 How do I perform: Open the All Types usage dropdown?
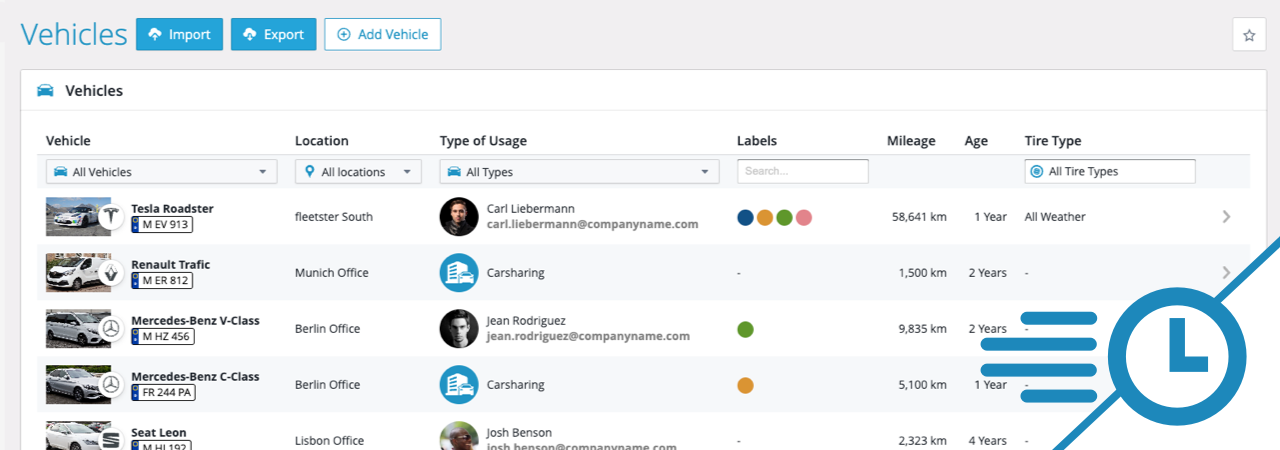tap(579, 172)
